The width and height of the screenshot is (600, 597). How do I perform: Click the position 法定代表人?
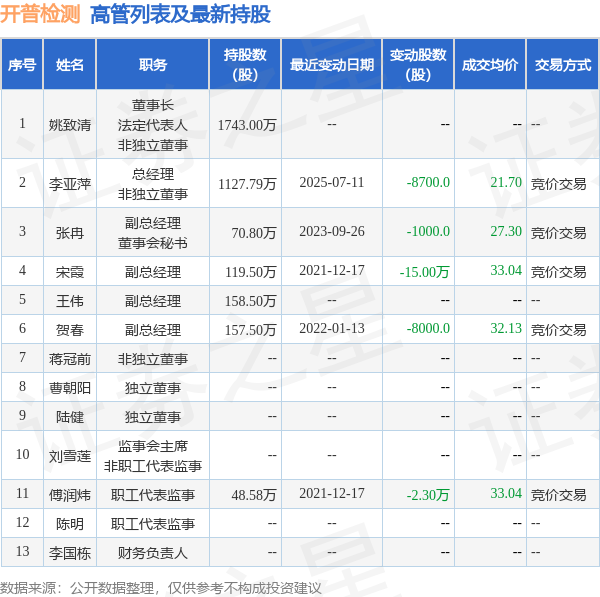coord(153,125)
